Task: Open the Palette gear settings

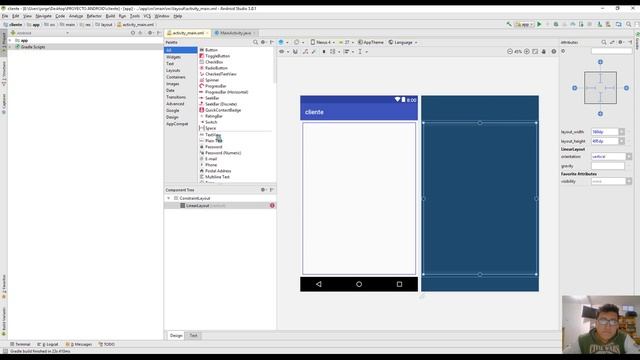Action: 264,42
